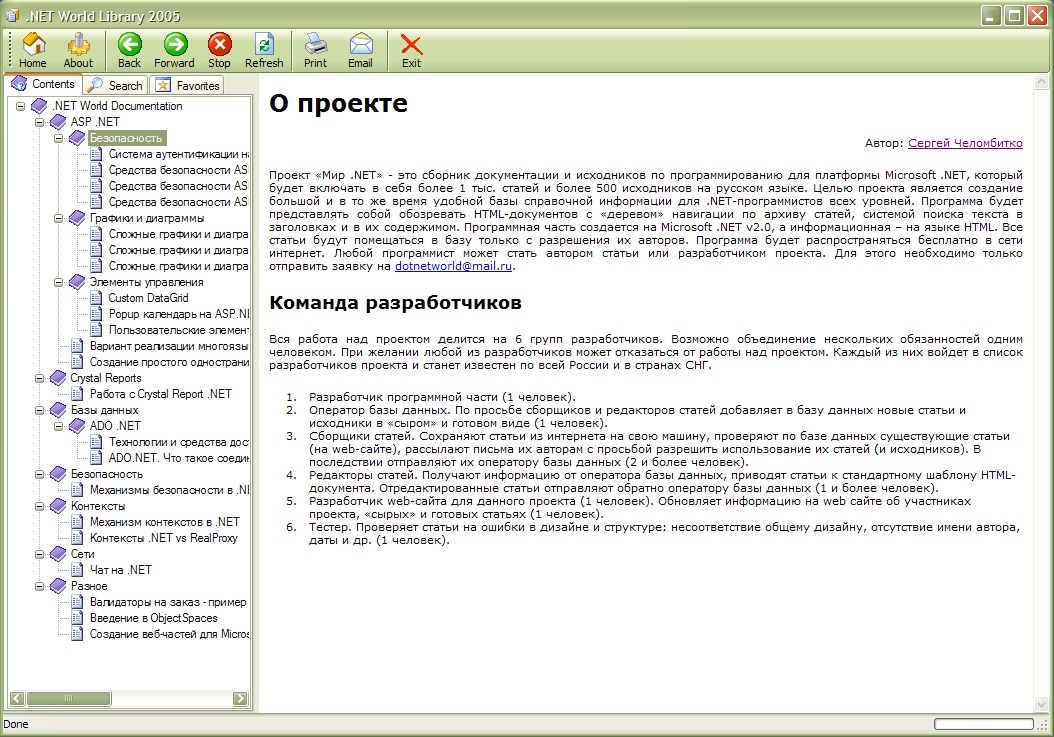Collapse the ASP .NET tree node
The height and width of the screenshot is (737, 1054).
[40, 122]
